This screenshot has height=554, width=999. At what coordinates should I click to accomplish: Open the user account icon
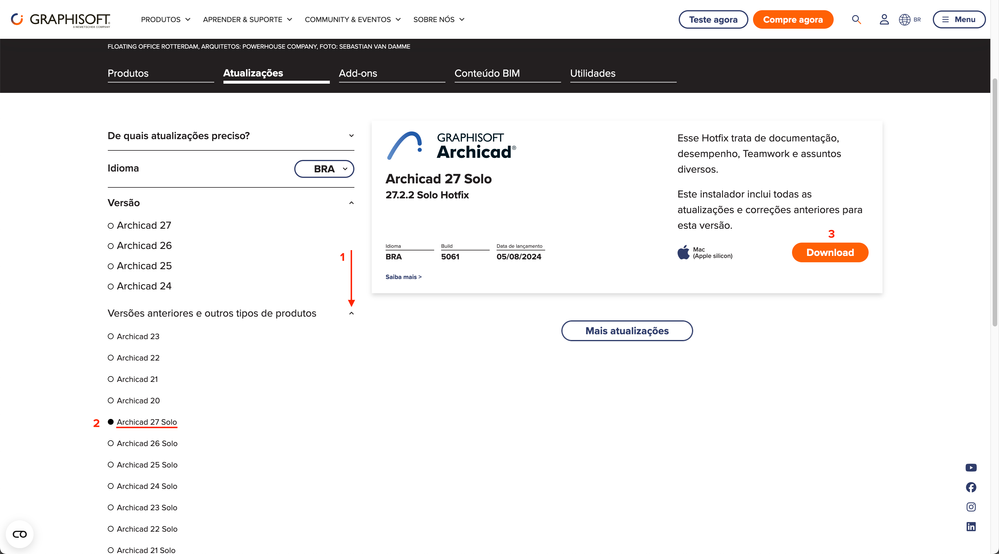(884, 20)
